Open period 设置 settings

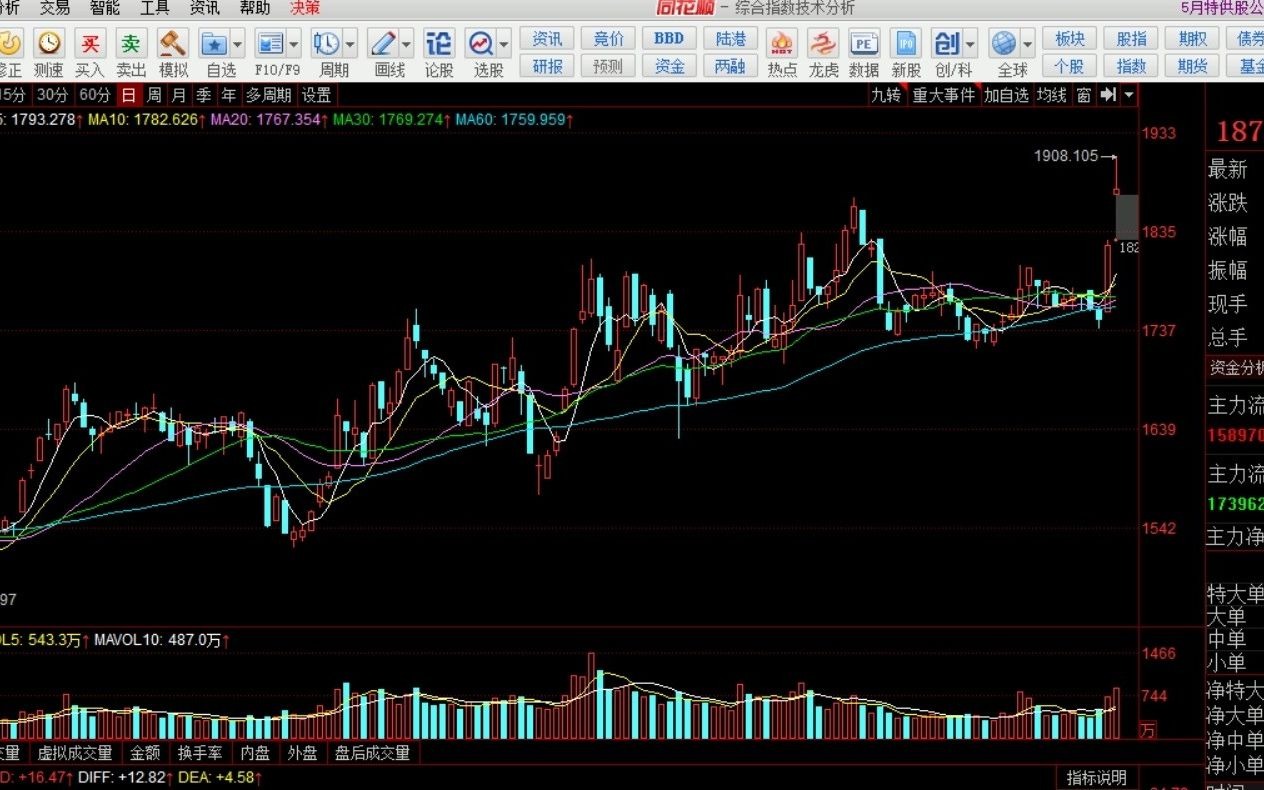[x=316, y=95]
